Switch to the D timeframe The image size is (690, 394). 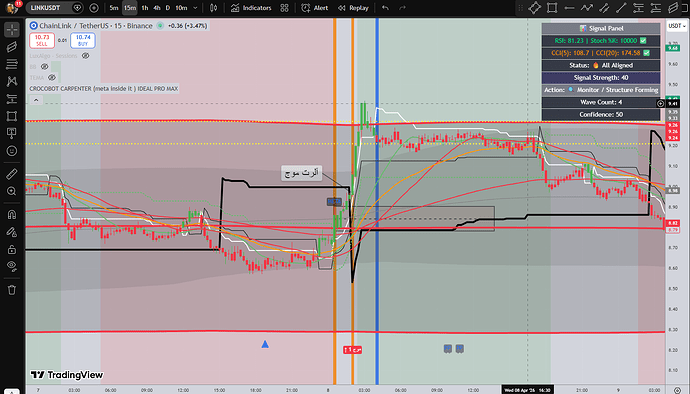[168, 8]
